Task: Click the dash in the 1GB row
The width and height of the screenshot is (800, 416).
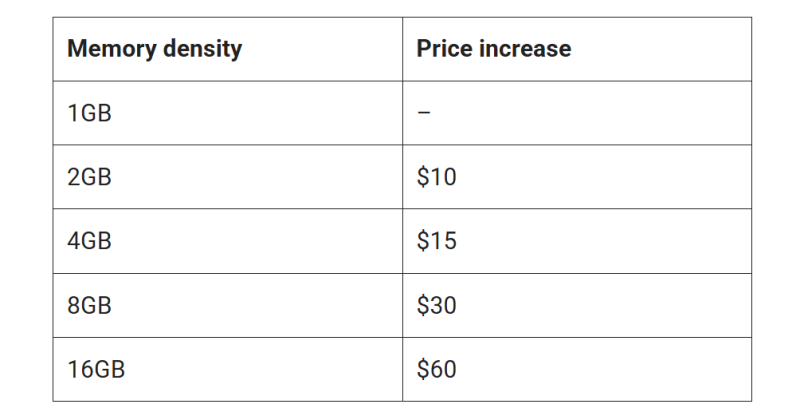Action: click(424, 113)
